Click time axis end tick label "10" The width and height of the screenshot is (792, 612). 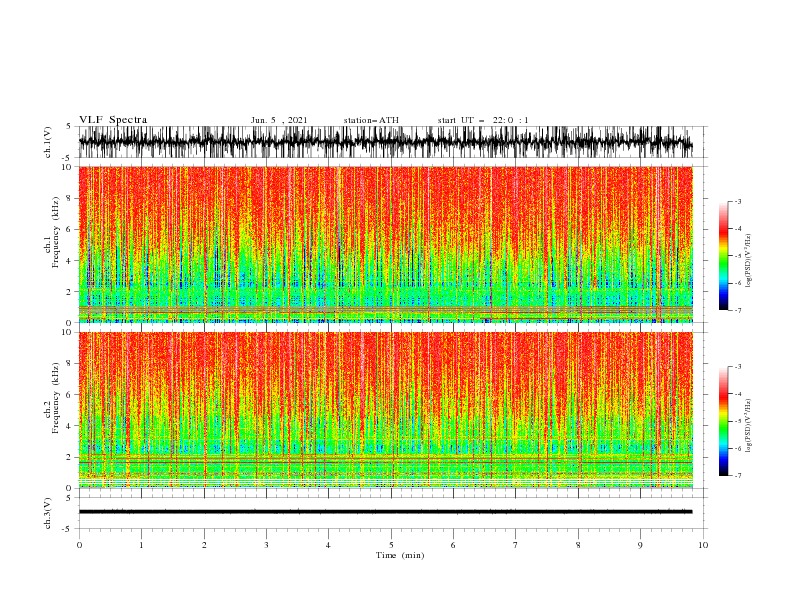[x=703, y=545]
